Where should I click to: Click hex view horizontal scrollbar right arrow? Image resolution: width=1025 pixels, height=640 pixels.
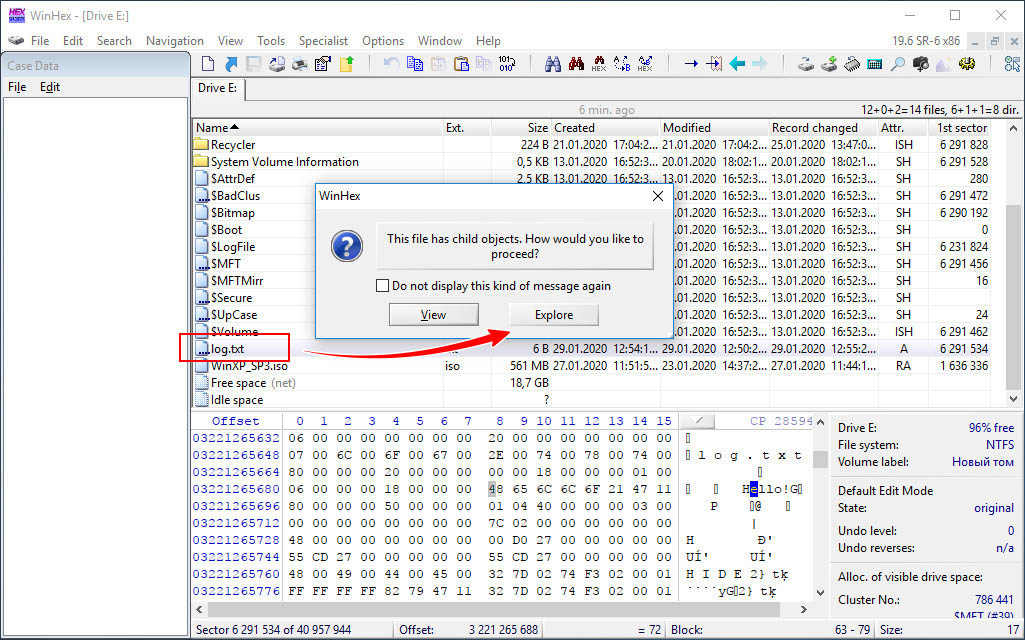[x=804, y=609]
